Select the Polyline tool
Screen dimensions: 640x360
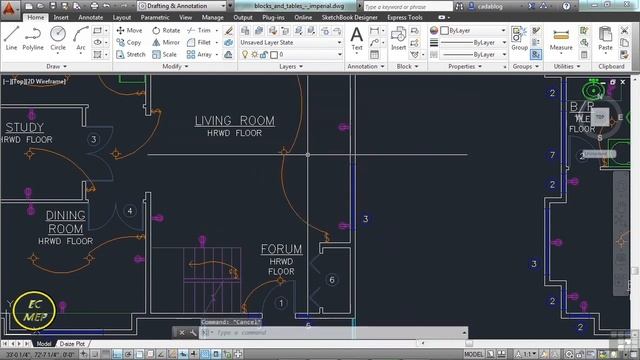[x=33, y=38]
